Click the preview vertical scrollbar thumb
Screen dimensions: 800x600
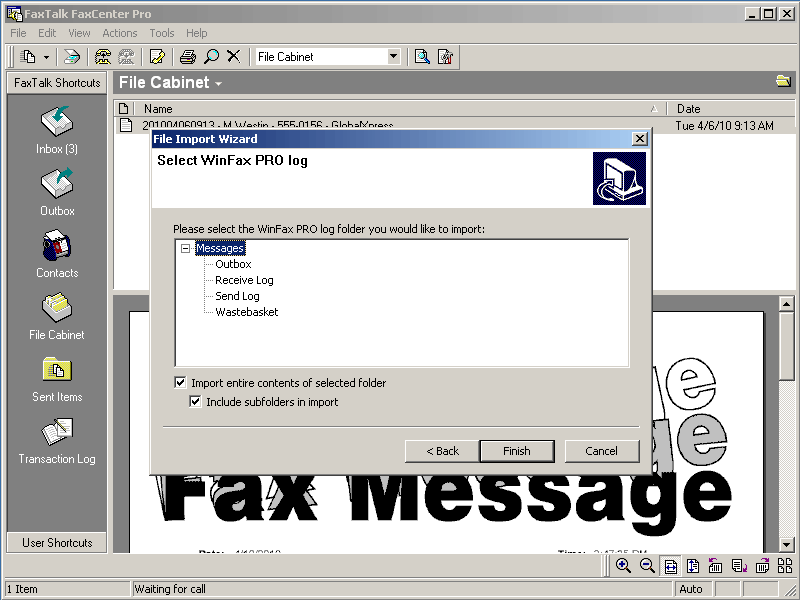pos(786,346)
